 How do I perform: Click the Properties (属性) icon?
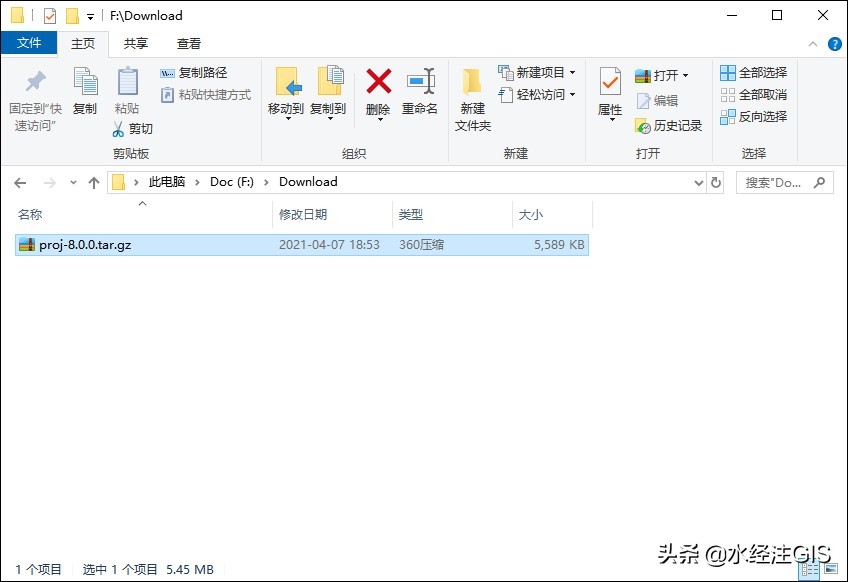(x=610, y=82)
